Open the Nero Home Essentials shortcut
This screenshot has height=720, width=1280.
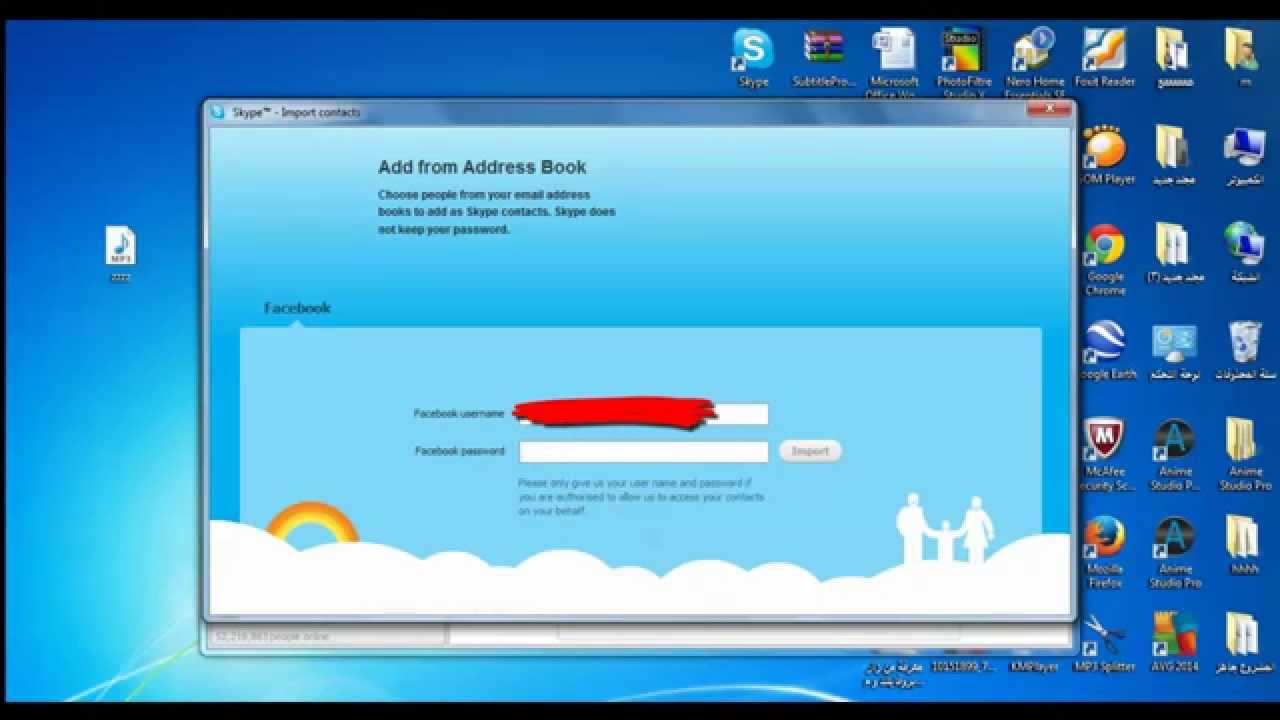[1035, 60]
